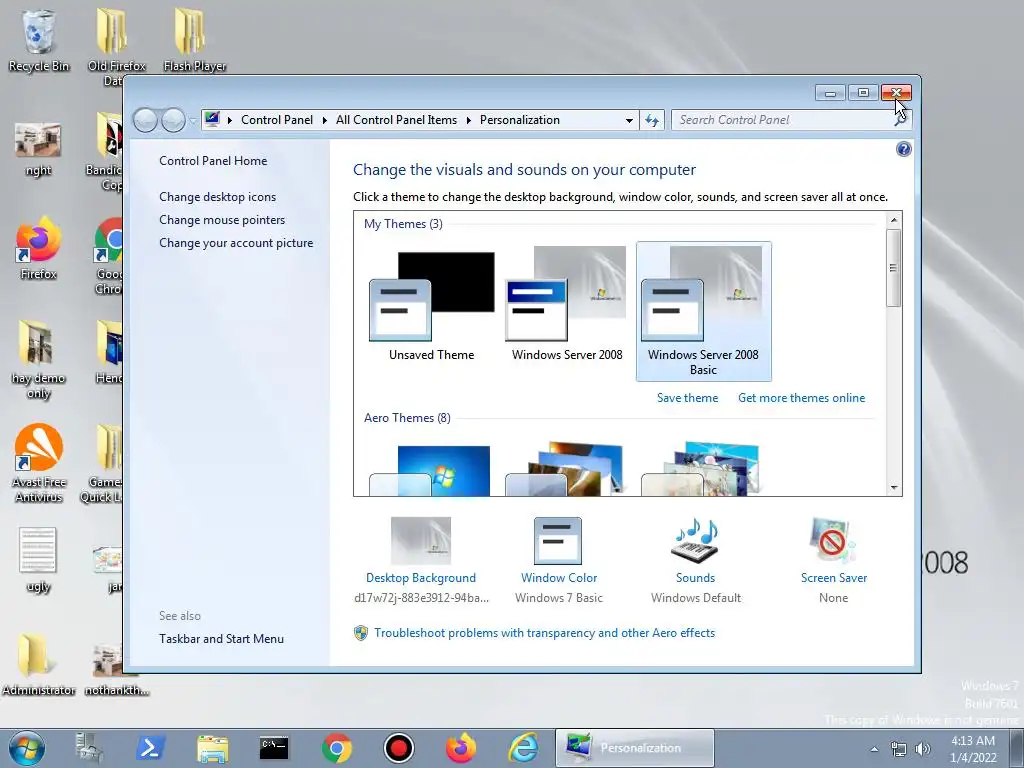1024x768 pixels.
Task: Click the Save theme link
Action: tap(687, 398)
